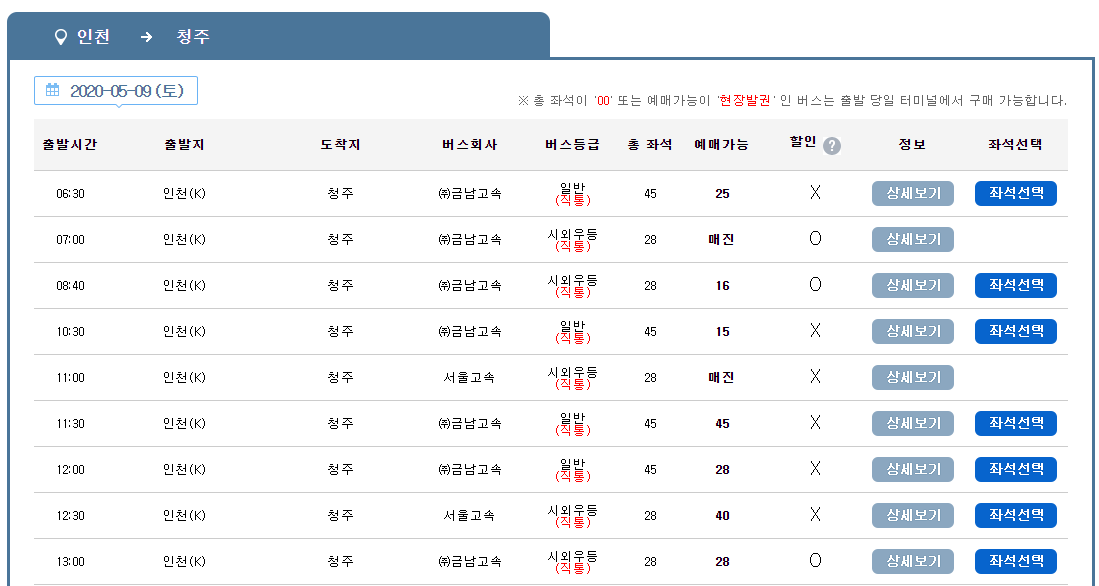Click the 11:00 departure time
The image size is (1099, 586).
(x=70, y=378)
